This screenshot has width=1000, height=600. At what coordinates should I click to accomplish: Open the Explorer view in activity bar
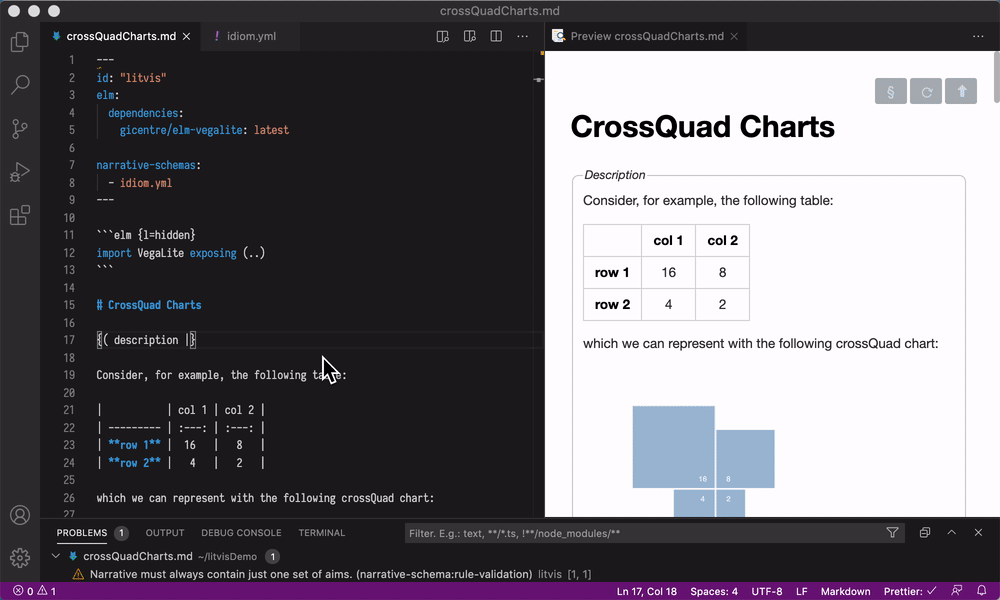20,42
